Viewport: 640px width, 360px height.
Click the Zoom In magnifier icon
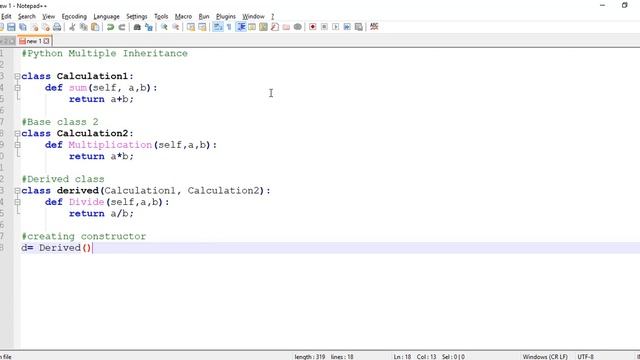click(x=164, y=27)
